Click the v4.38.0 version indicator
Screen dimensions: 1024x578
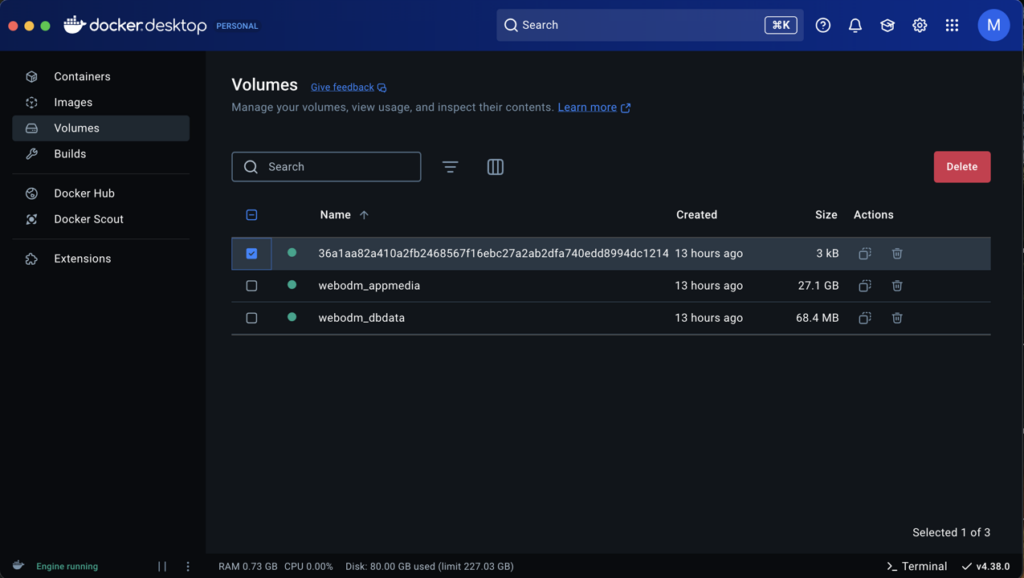point(985,566)
